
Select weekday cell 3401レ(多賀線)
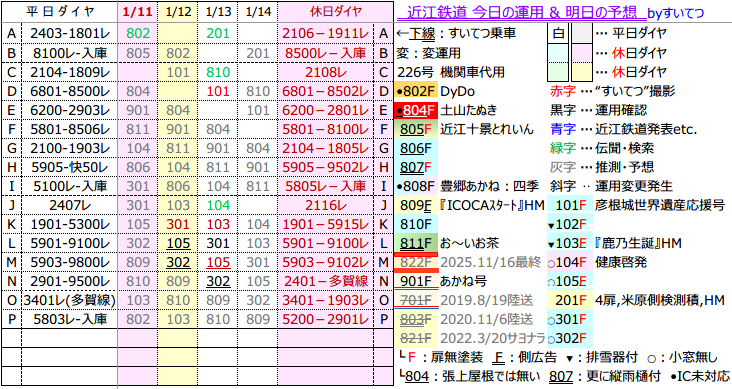(70, 300)
